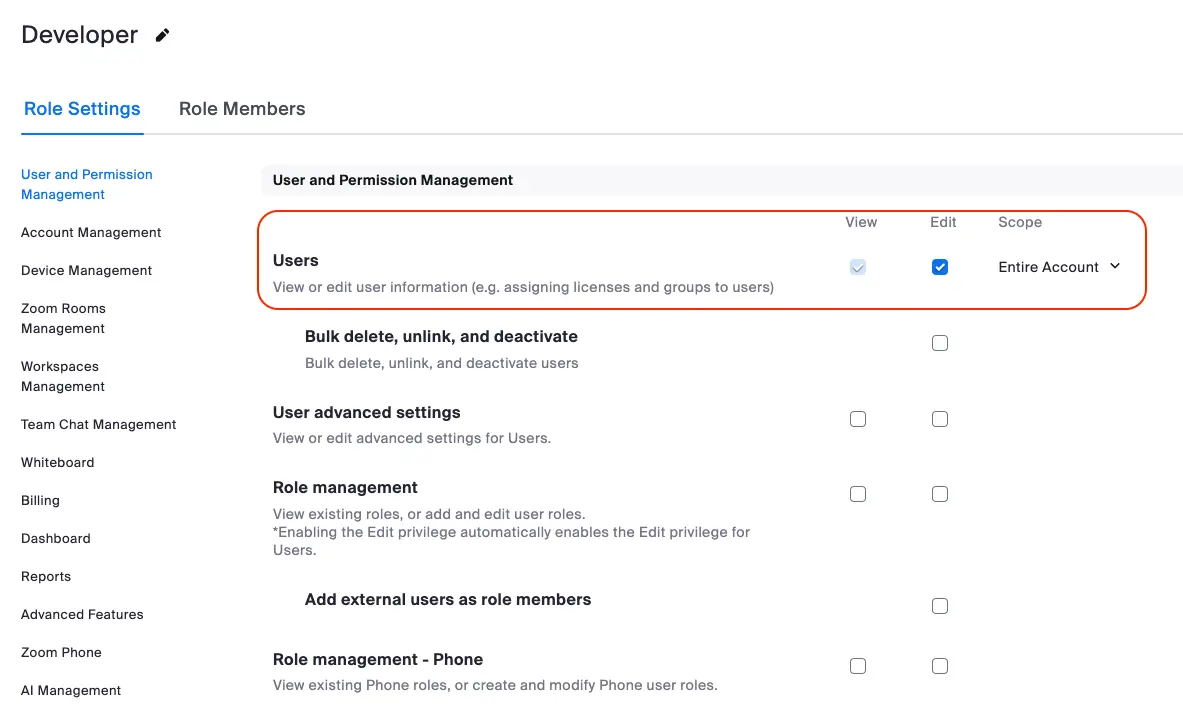Uncheck the Edit checkbox for Users
Screen dimensions: 1183x722
940,267
